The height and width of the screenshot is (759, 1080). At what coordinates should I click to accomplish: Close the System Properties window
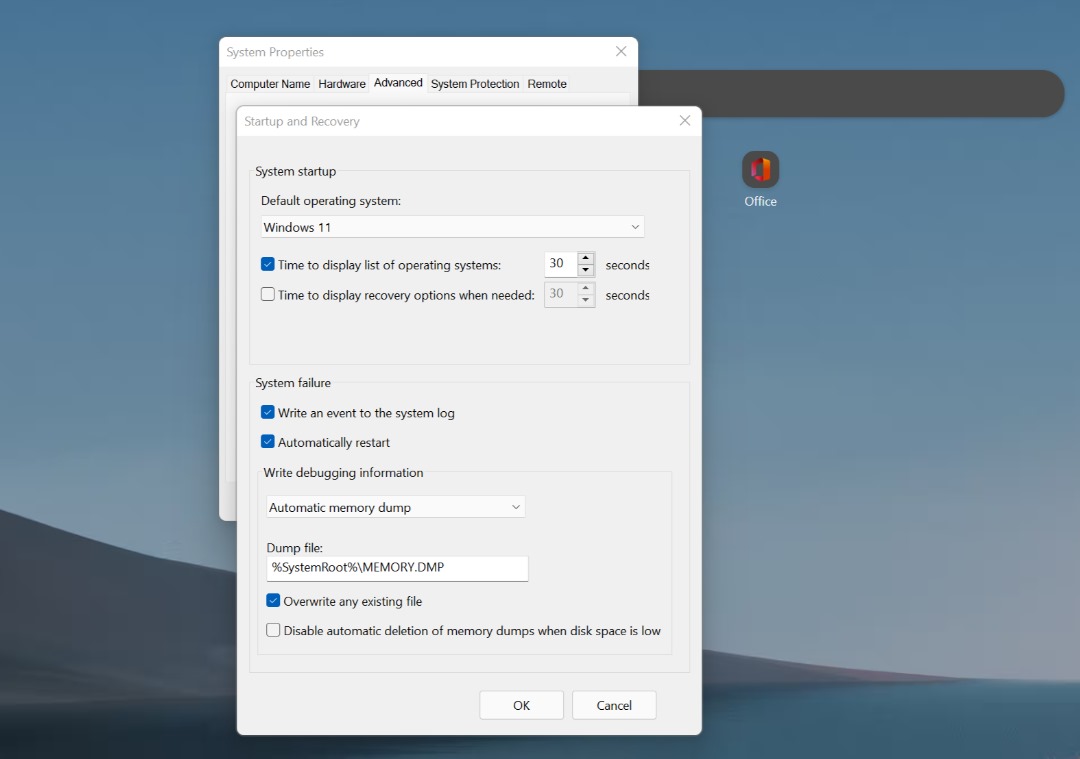(x=621, y=52)
